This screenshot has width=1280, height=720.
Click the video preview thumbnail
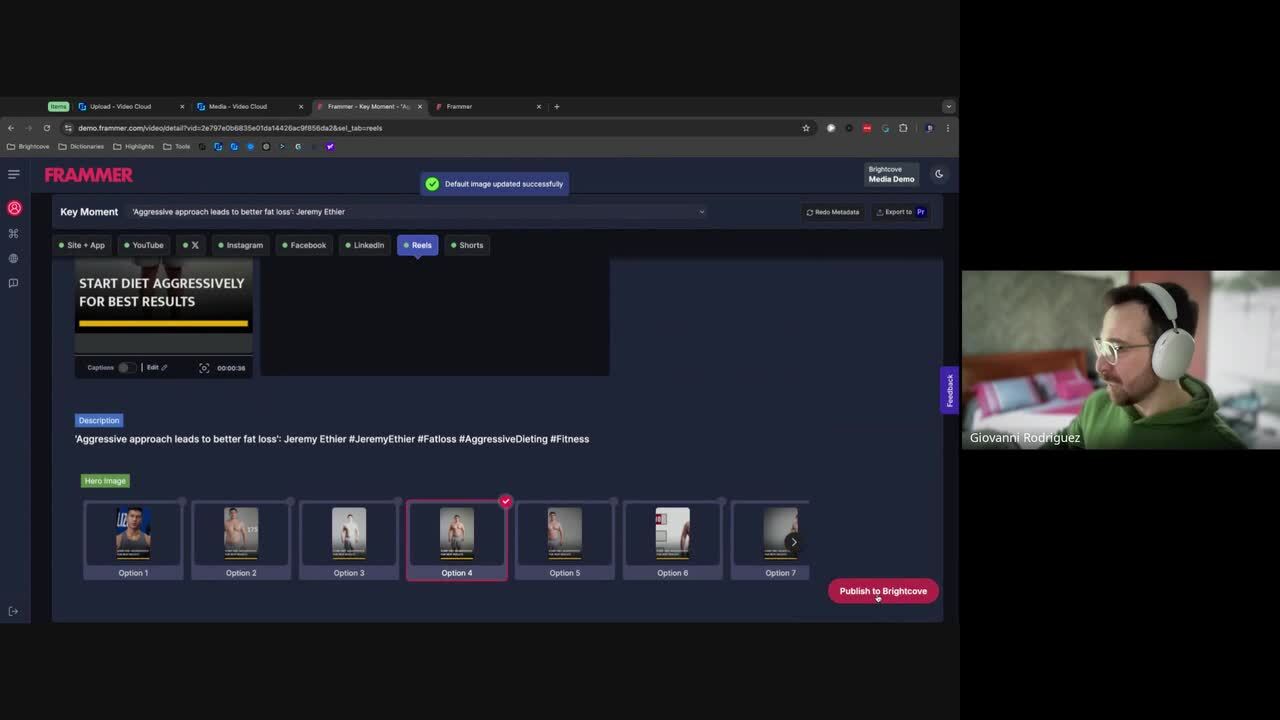[163, 306]
